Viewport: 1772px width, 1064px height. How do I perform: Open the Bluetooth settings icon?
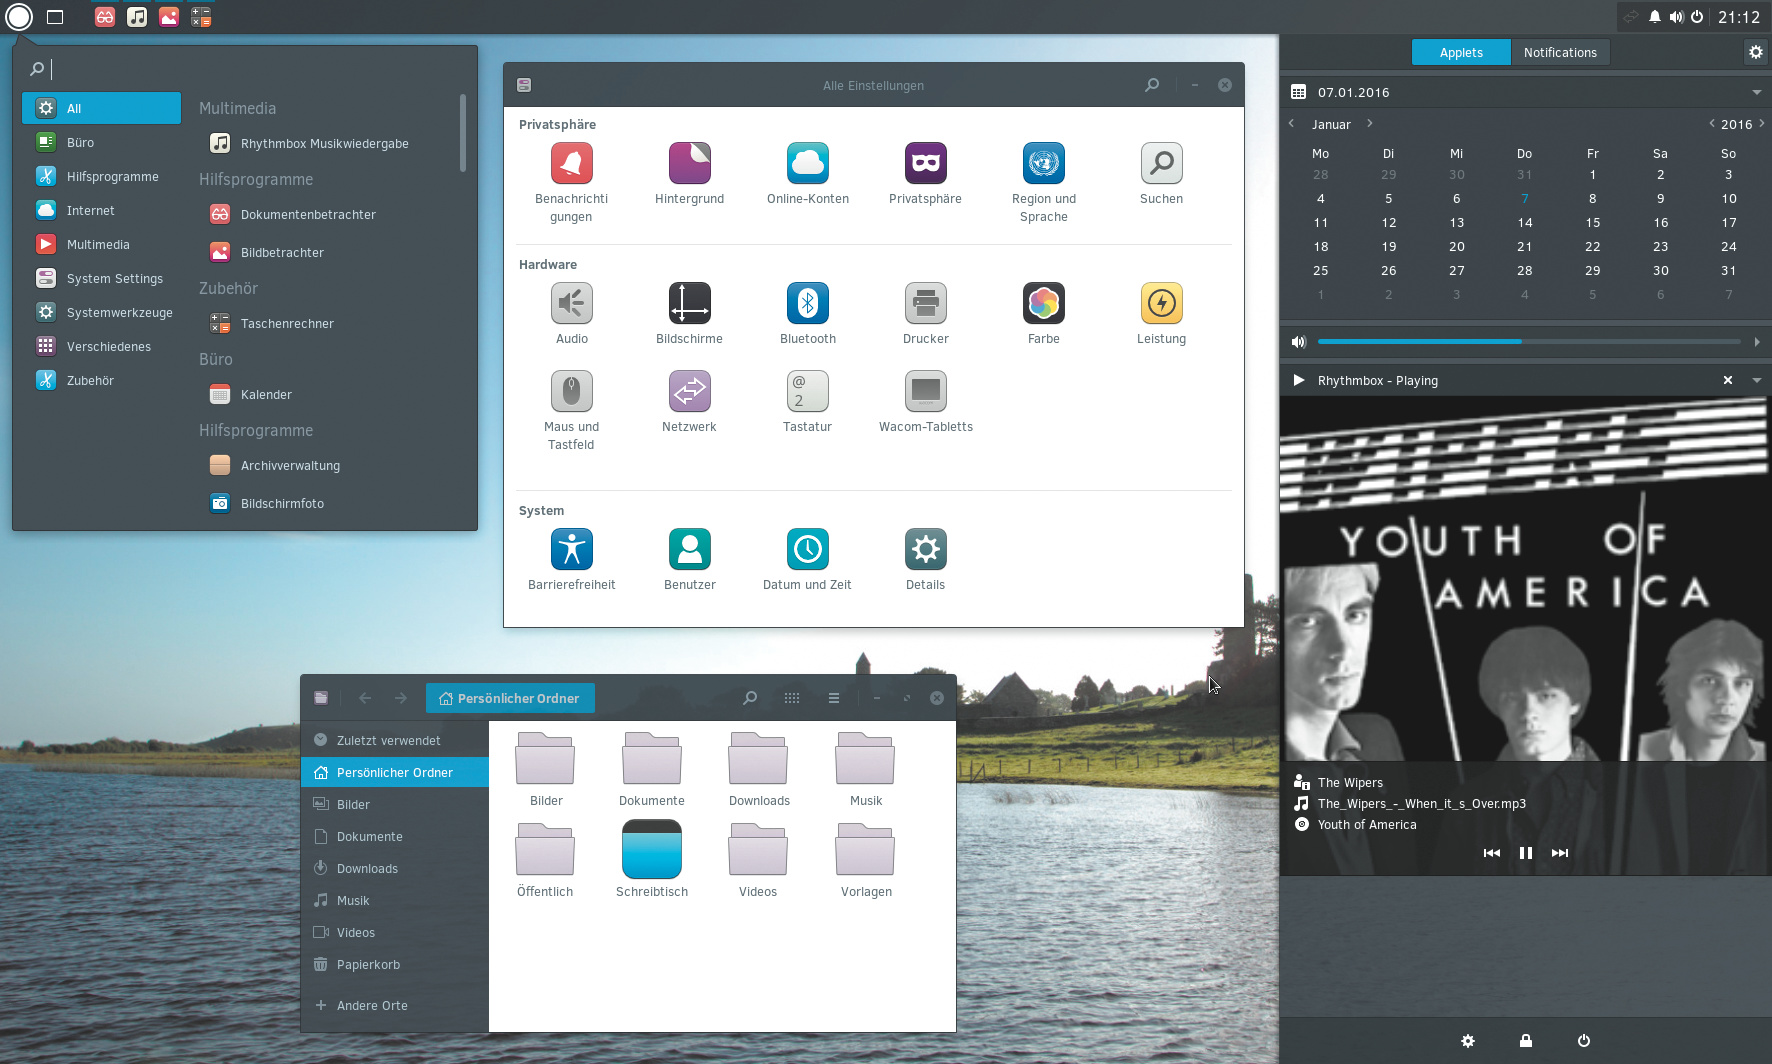coord(807,304)
